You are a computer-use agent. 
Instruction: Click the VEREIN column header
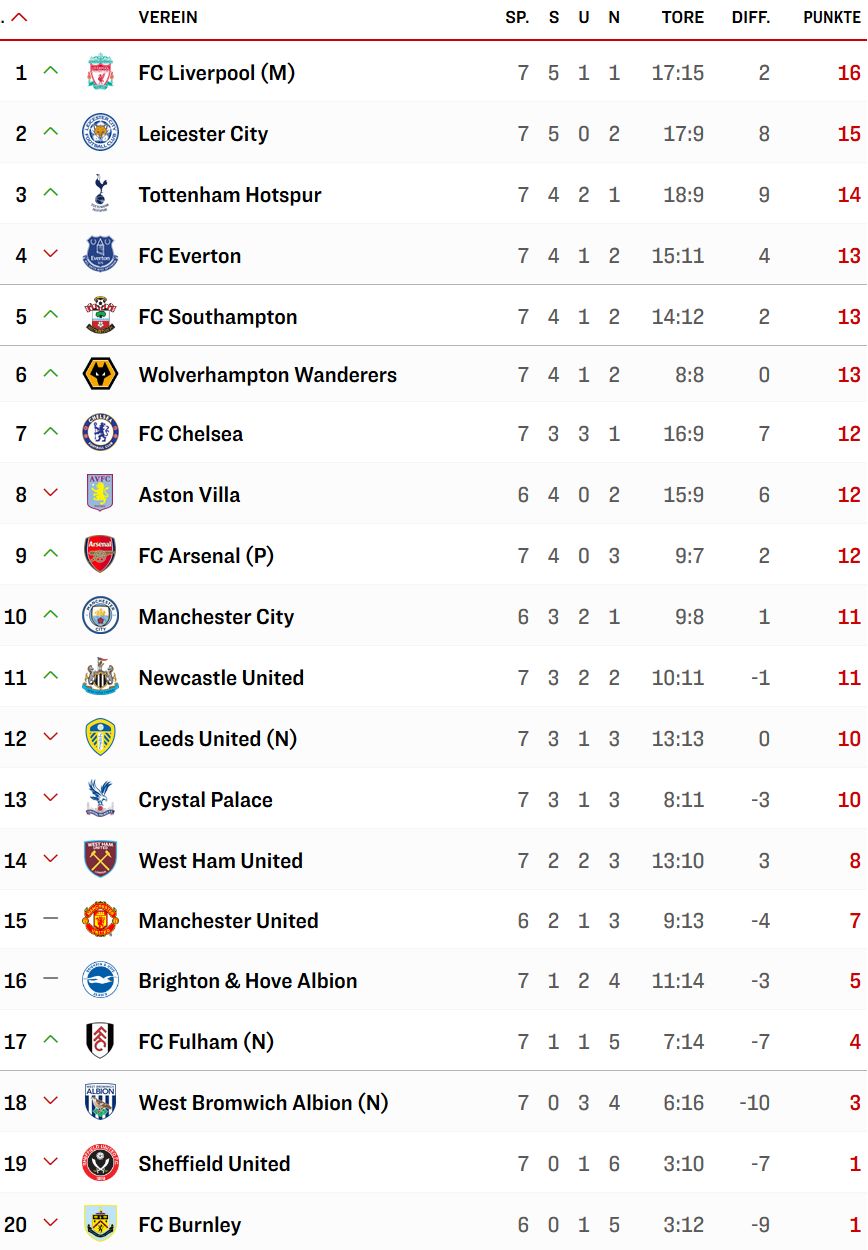tap(168, 17)
